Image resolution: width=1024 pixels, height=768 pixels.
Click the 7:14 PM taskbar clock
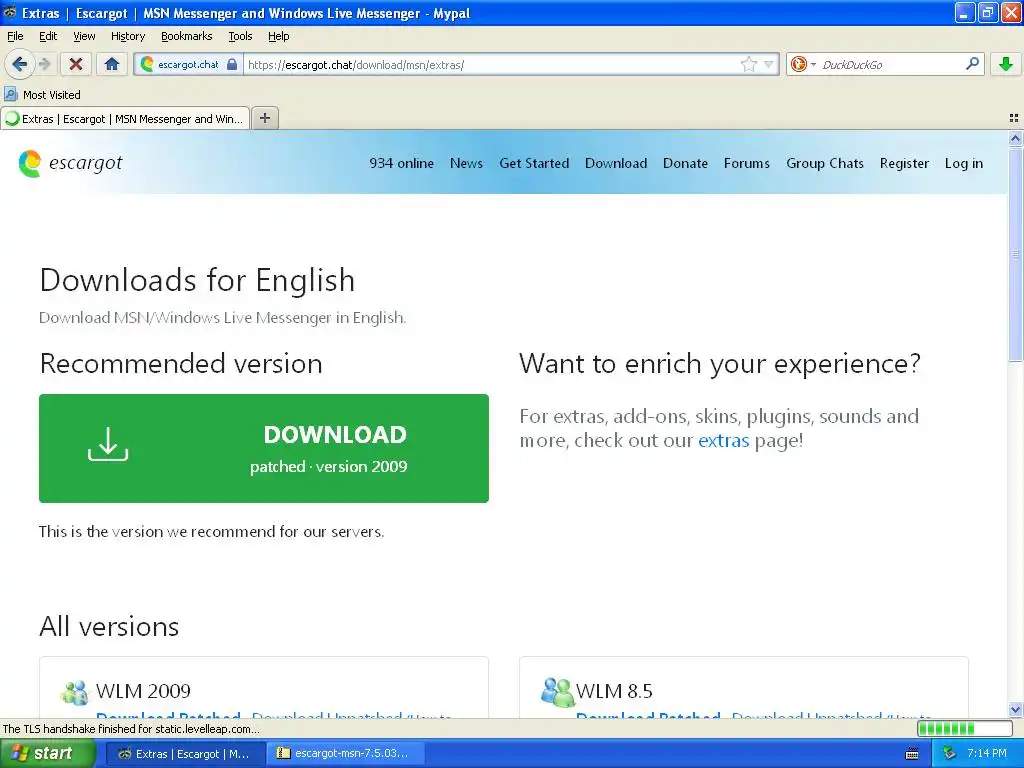point(987,754)
